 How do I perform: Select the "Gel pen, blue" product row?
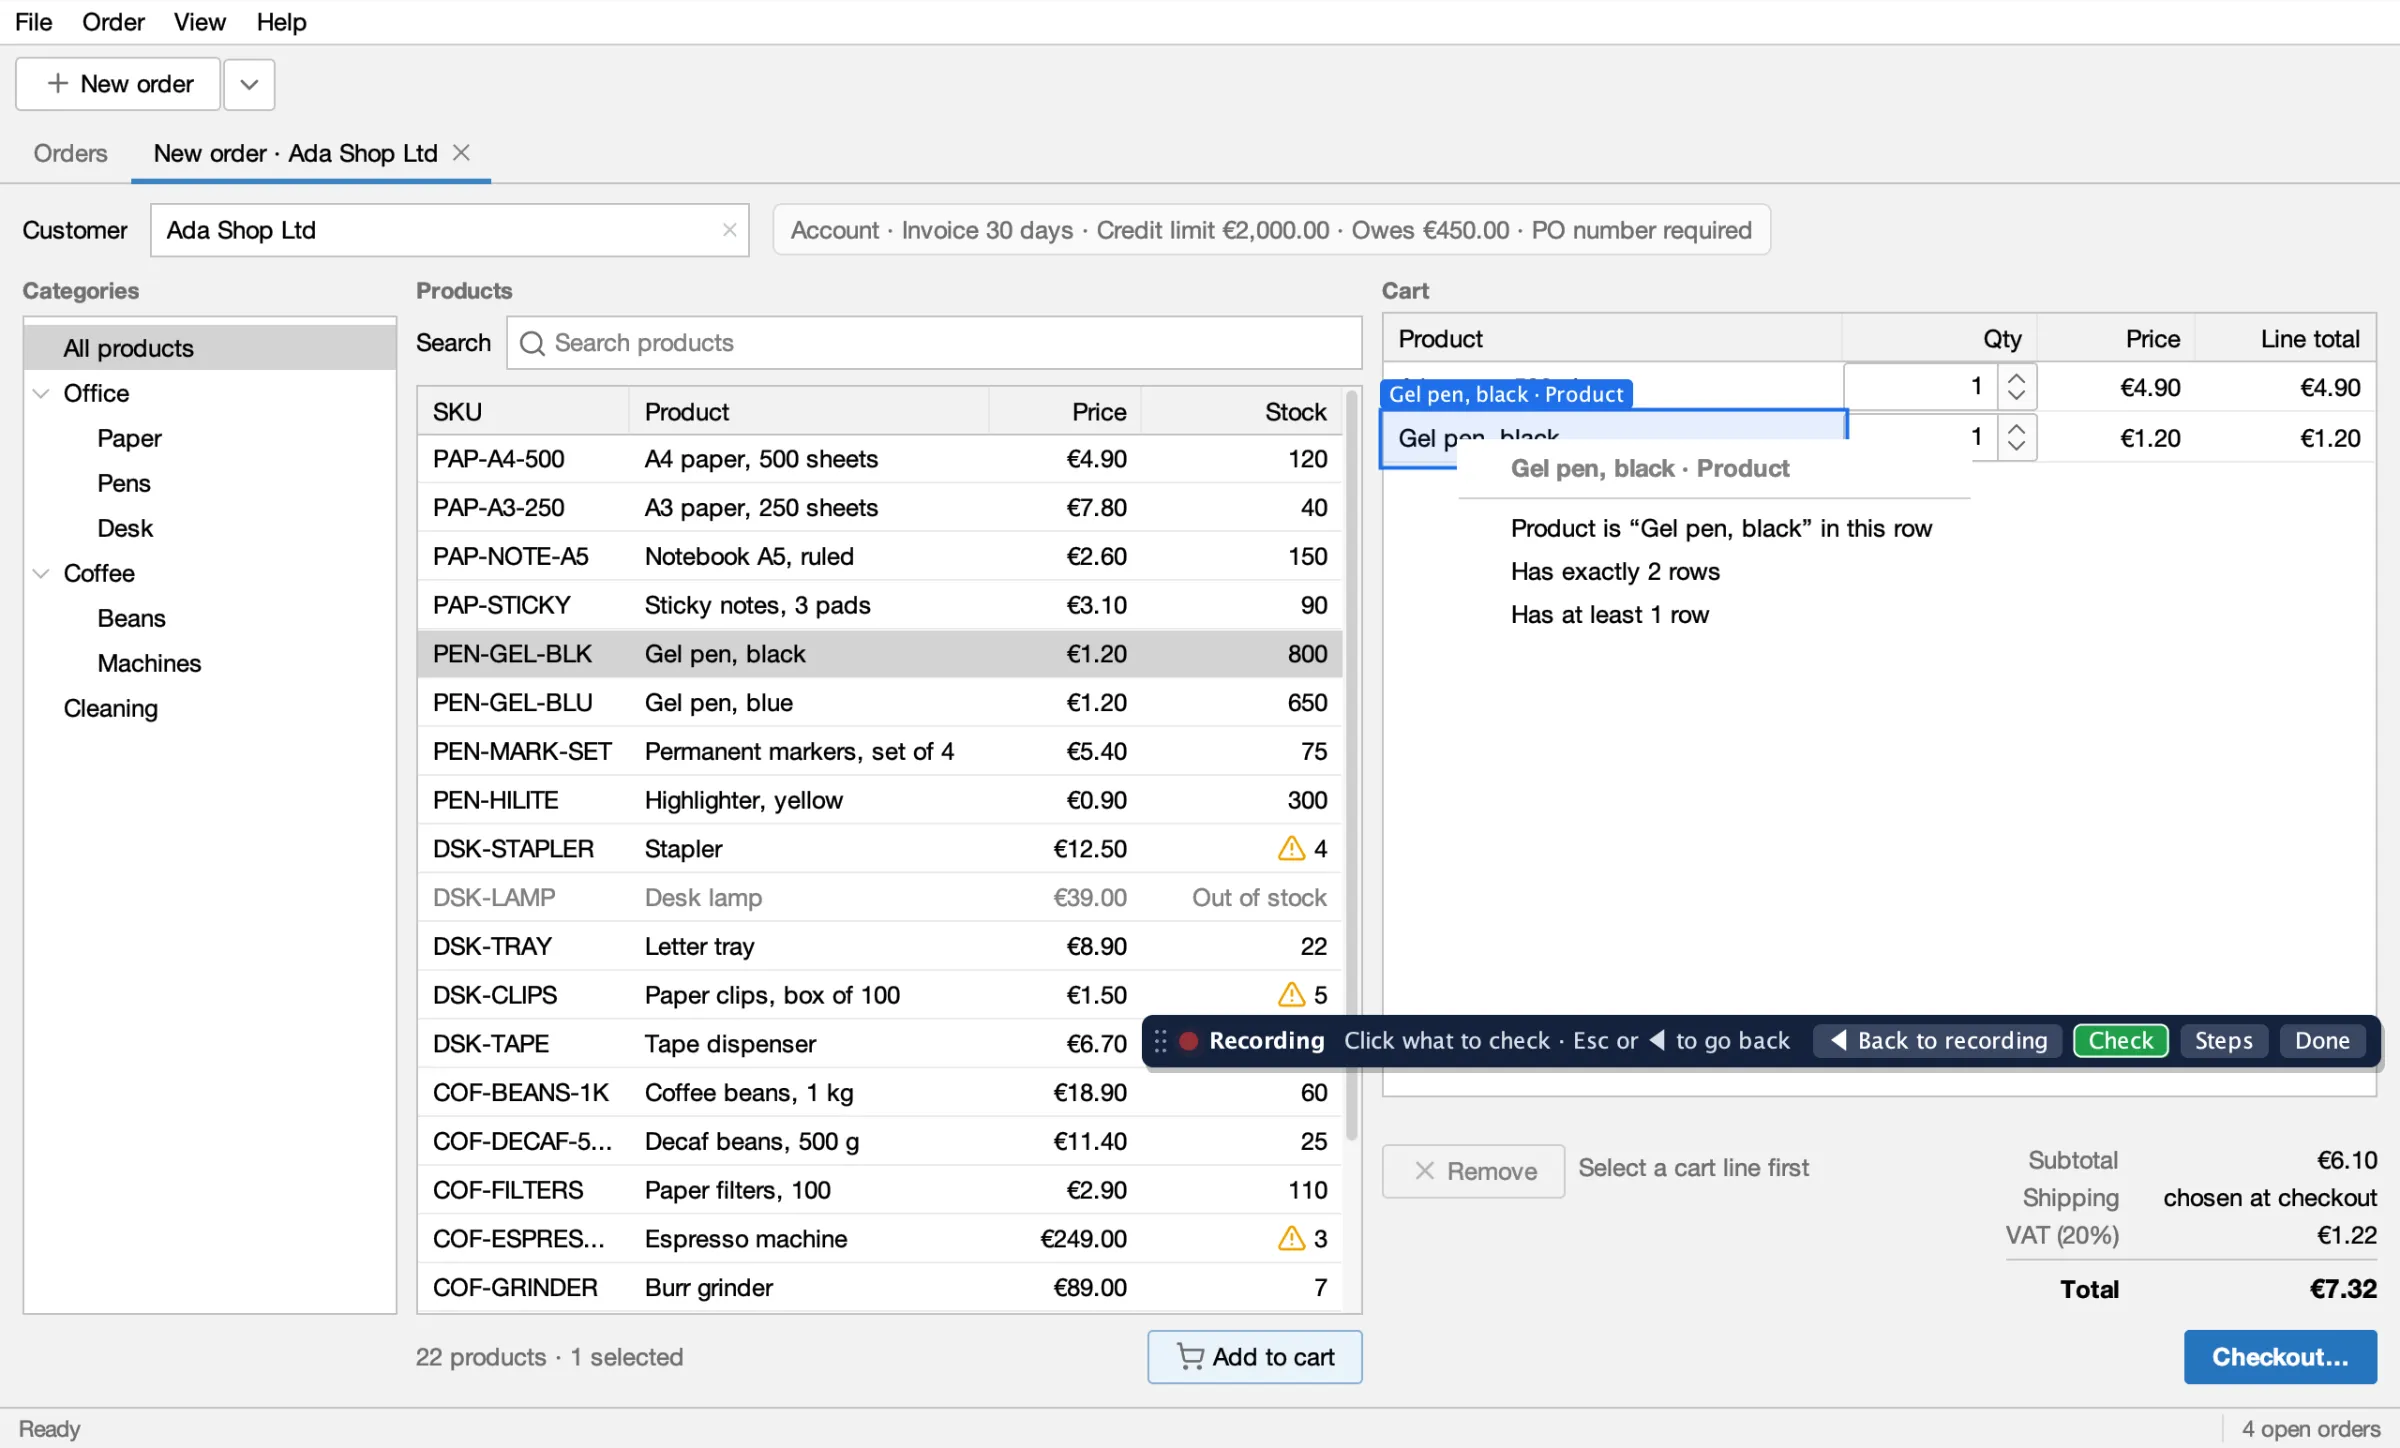click(880, 702)
